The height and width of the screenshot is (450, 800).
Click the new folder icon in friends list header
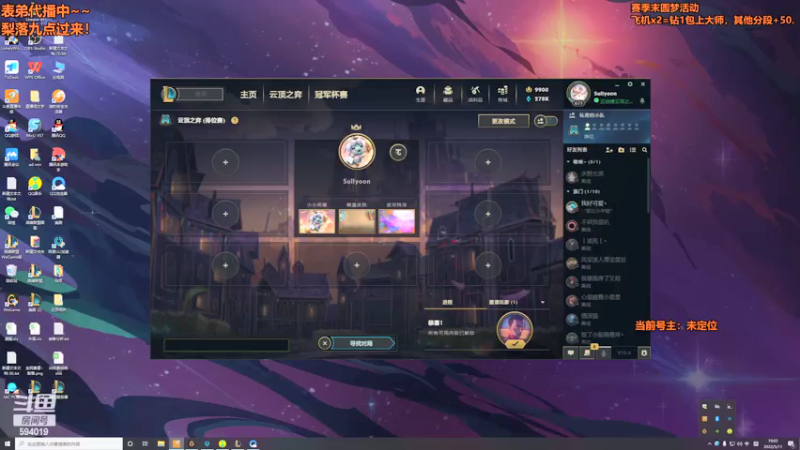[621, 150]
